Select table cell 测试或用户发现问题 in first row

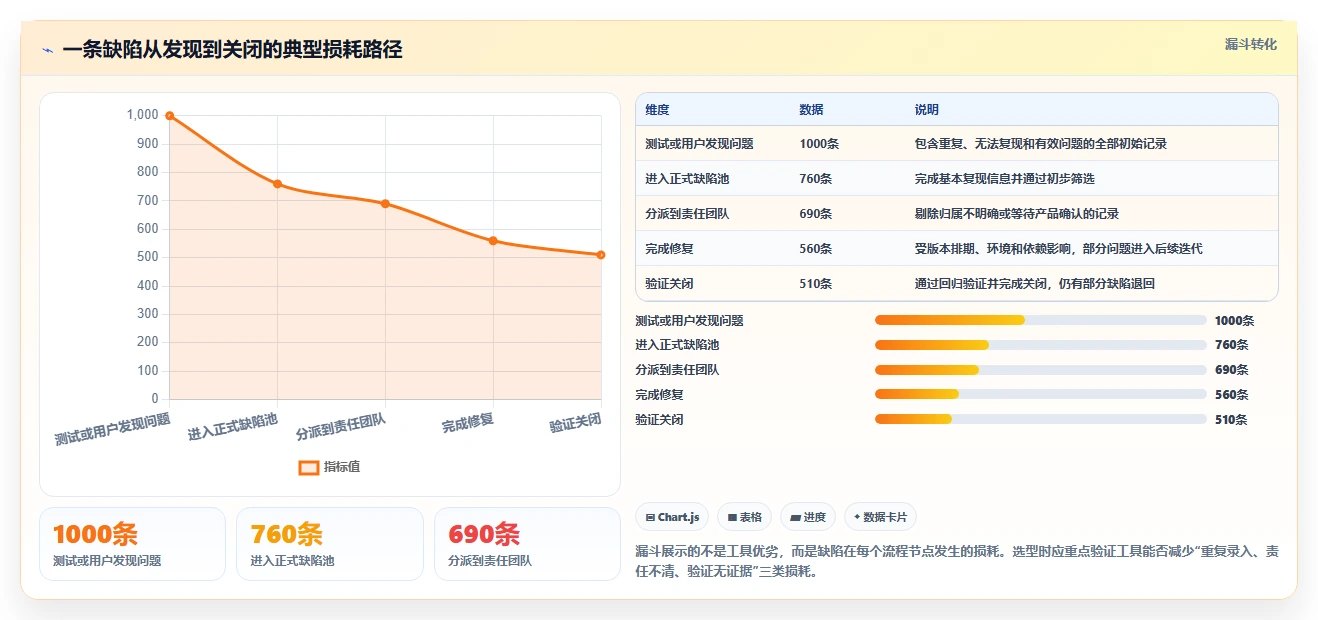(x=700, y=144)
